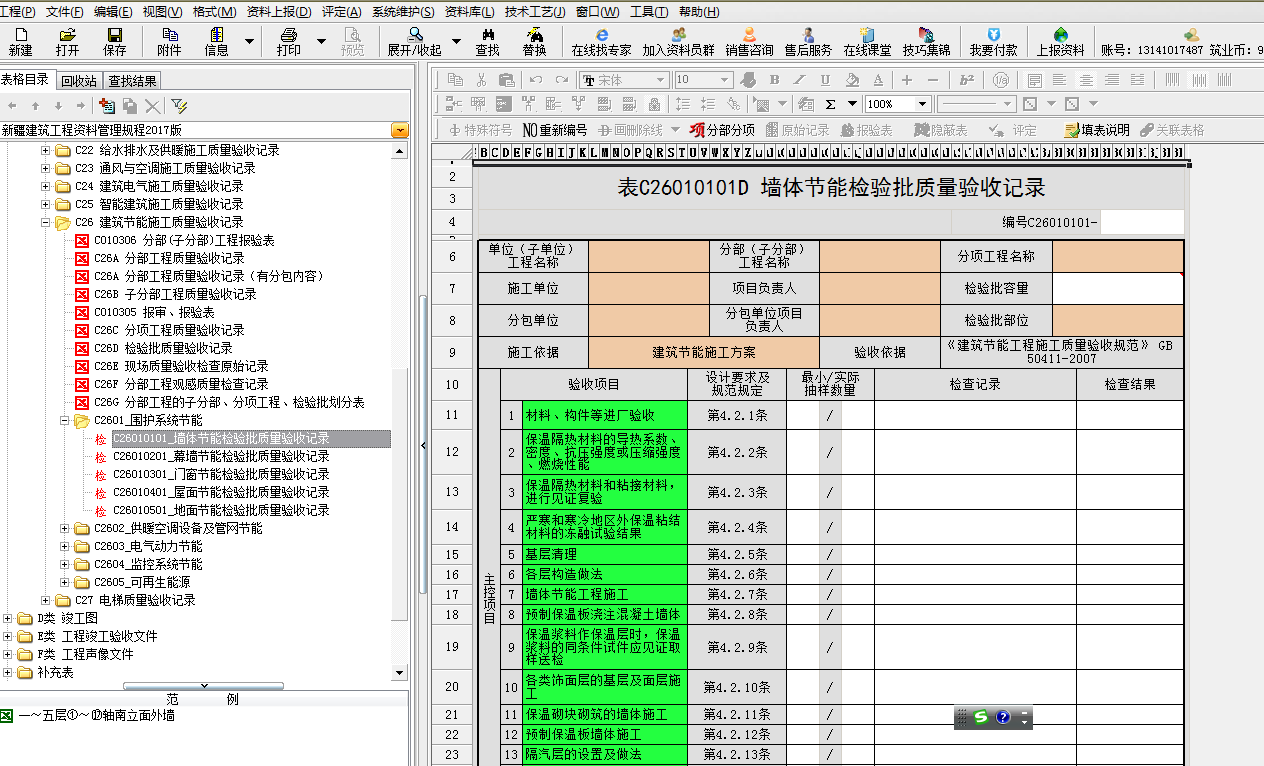Expand the C2602 供暖空调设备及管网节能 folder
Viewport: 1264px width, 766px height.
coord(65,528)
